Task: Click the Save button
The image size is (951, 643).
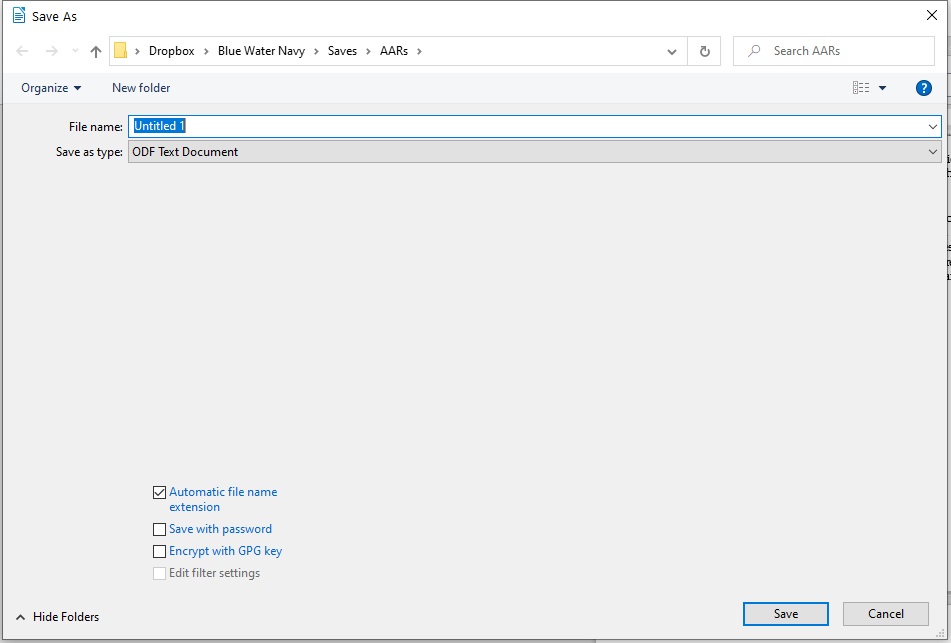Action: pyautogui.click(x=785, y=614)
